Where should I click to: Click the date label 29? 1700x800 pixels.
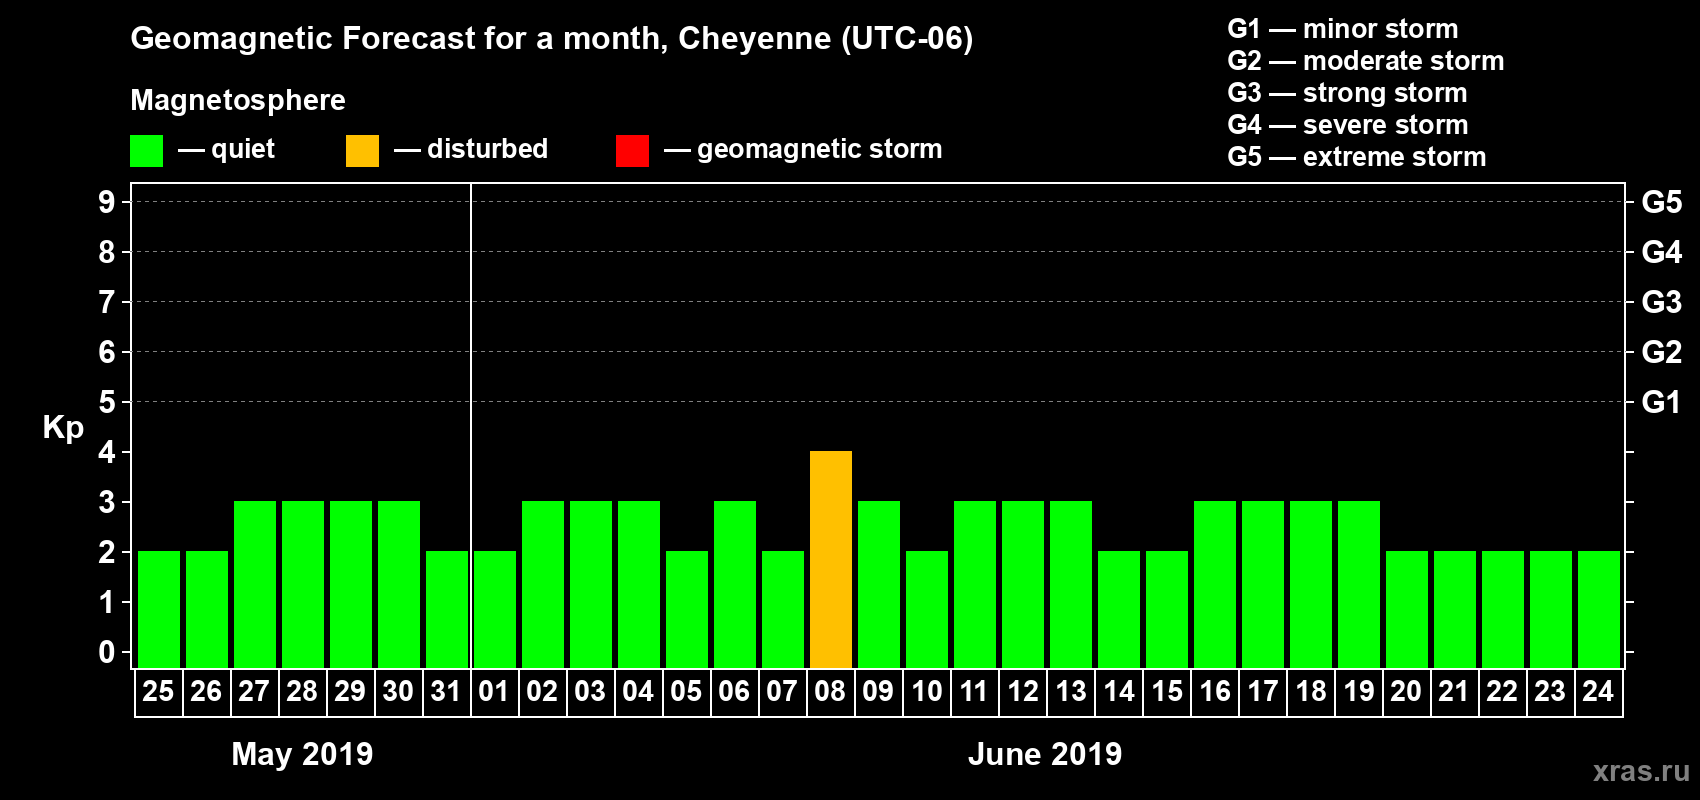(x=350, y=691)
